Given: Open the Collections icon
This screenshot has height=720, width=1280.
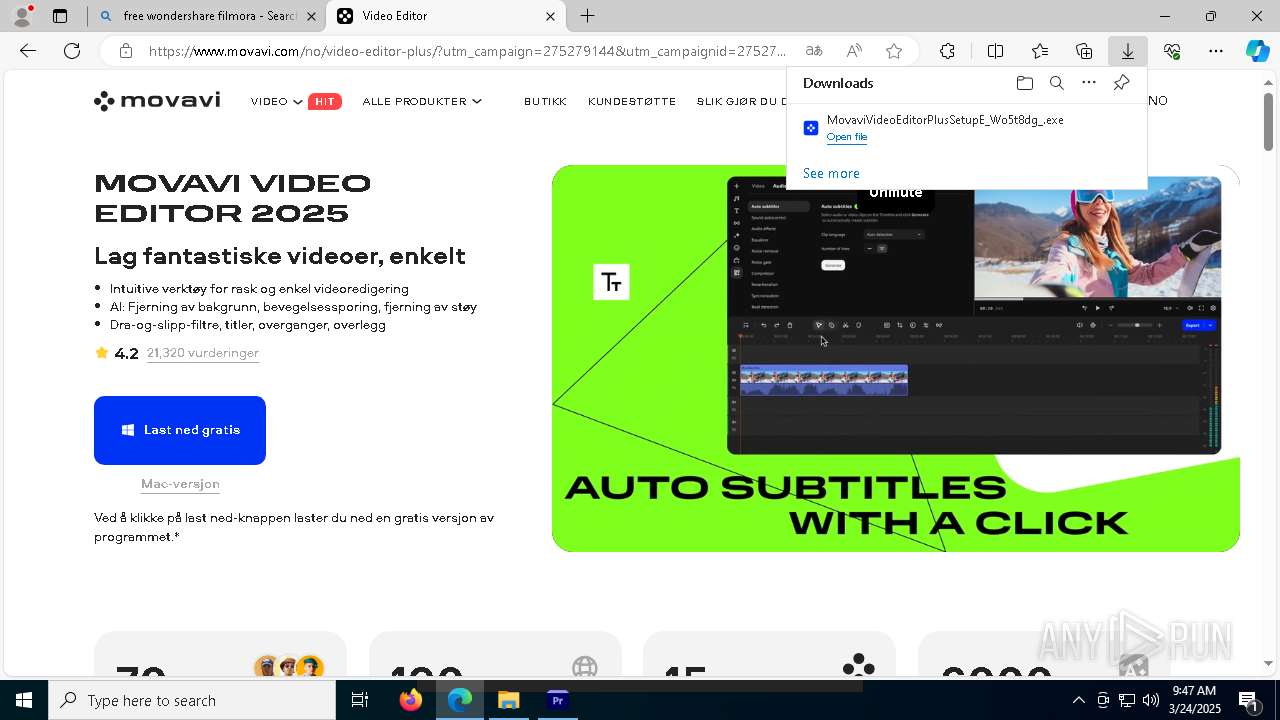Looking at the screenshot, I should 1084,51.
